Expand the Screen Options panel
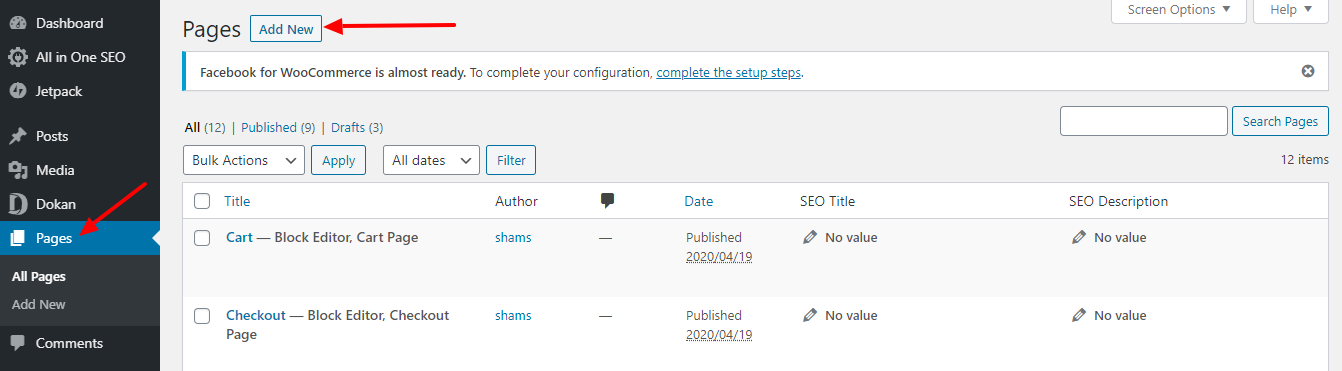Screen dimensions: 1342x371 [x=1179, y=10]
